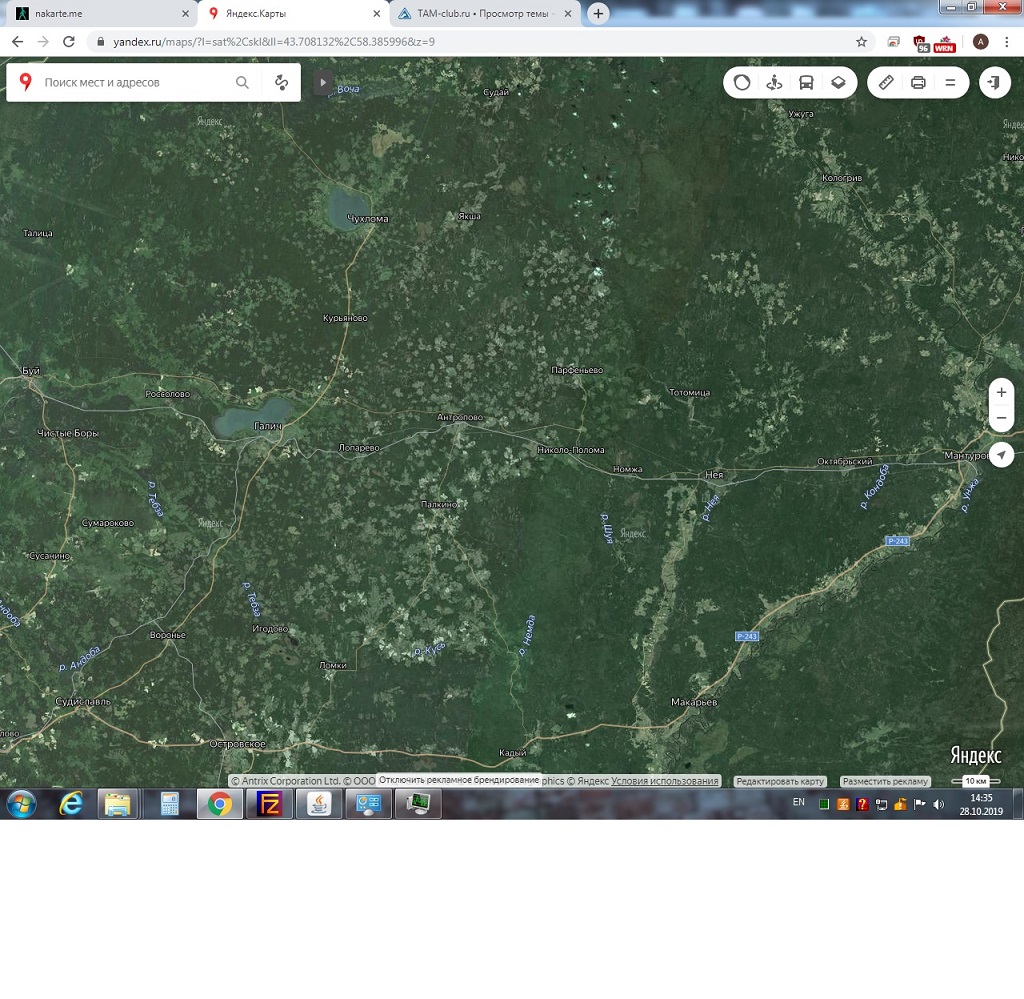
Task: Click the Условия использования link
Action: pyautogui.click(x=665, y=781)
